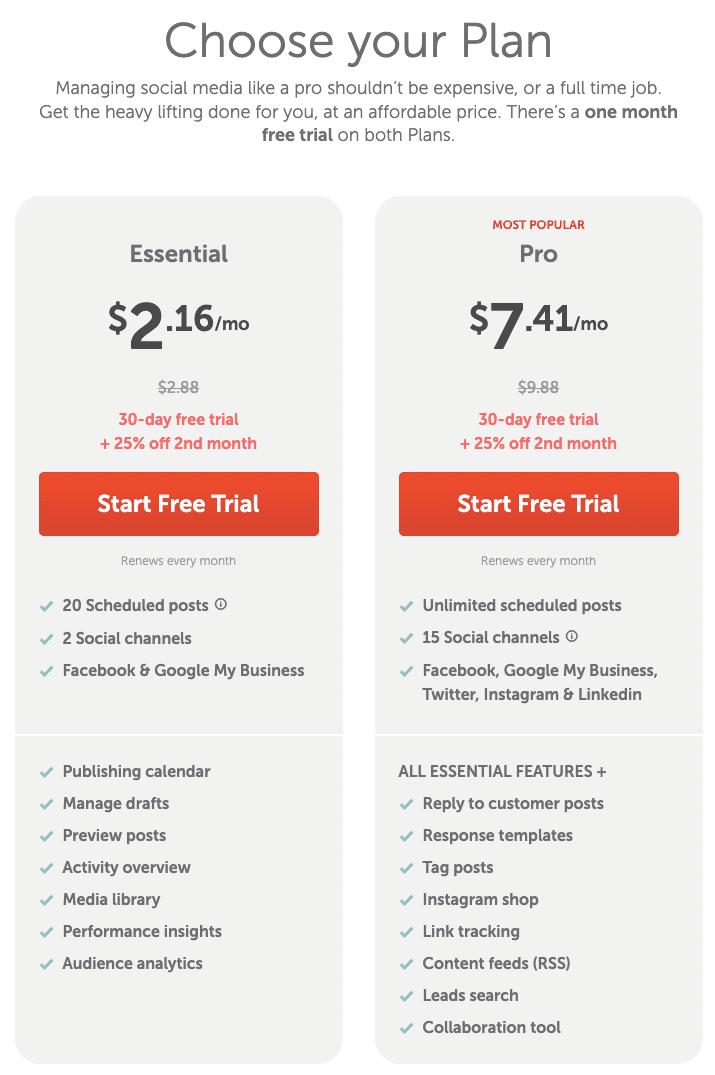715x1075 pixels.
Task: Start Free Trial for Essential plan
Action: pyautogui.click(x=179, y=504)
